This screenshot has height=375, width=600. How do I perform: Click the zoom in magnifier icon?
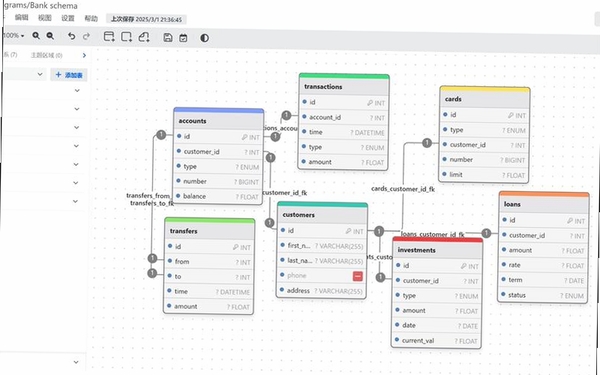pos(36,36)
